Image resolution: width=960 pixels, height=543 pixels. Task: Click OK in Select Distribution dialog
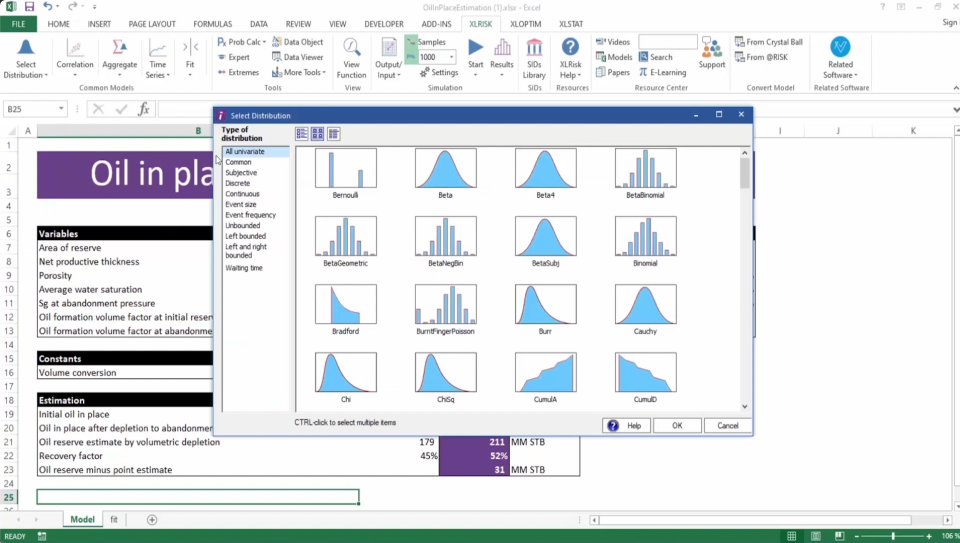(677, 425)
